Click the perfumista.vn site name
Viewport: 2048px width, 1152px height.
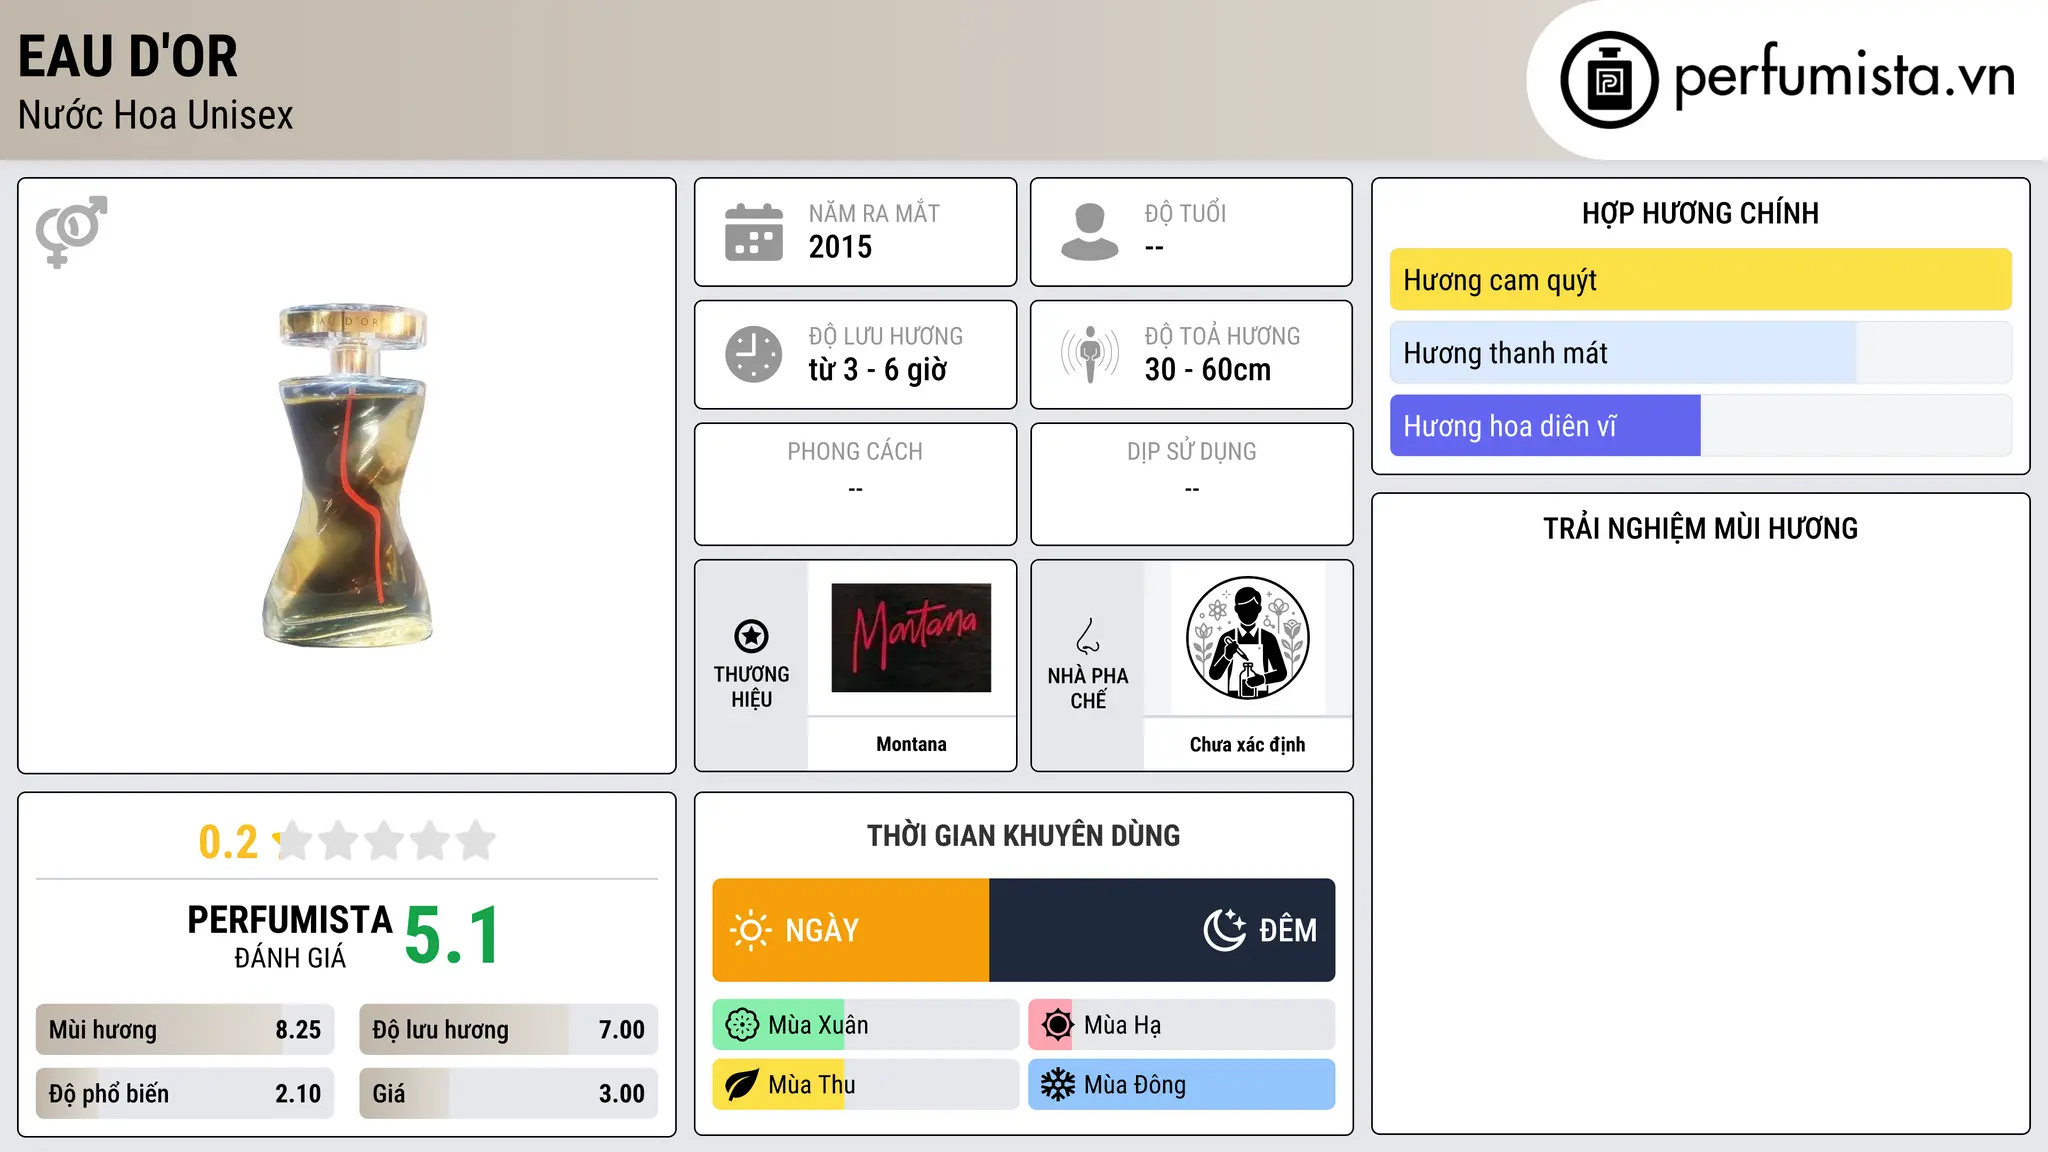click(x=1845, y=76)
